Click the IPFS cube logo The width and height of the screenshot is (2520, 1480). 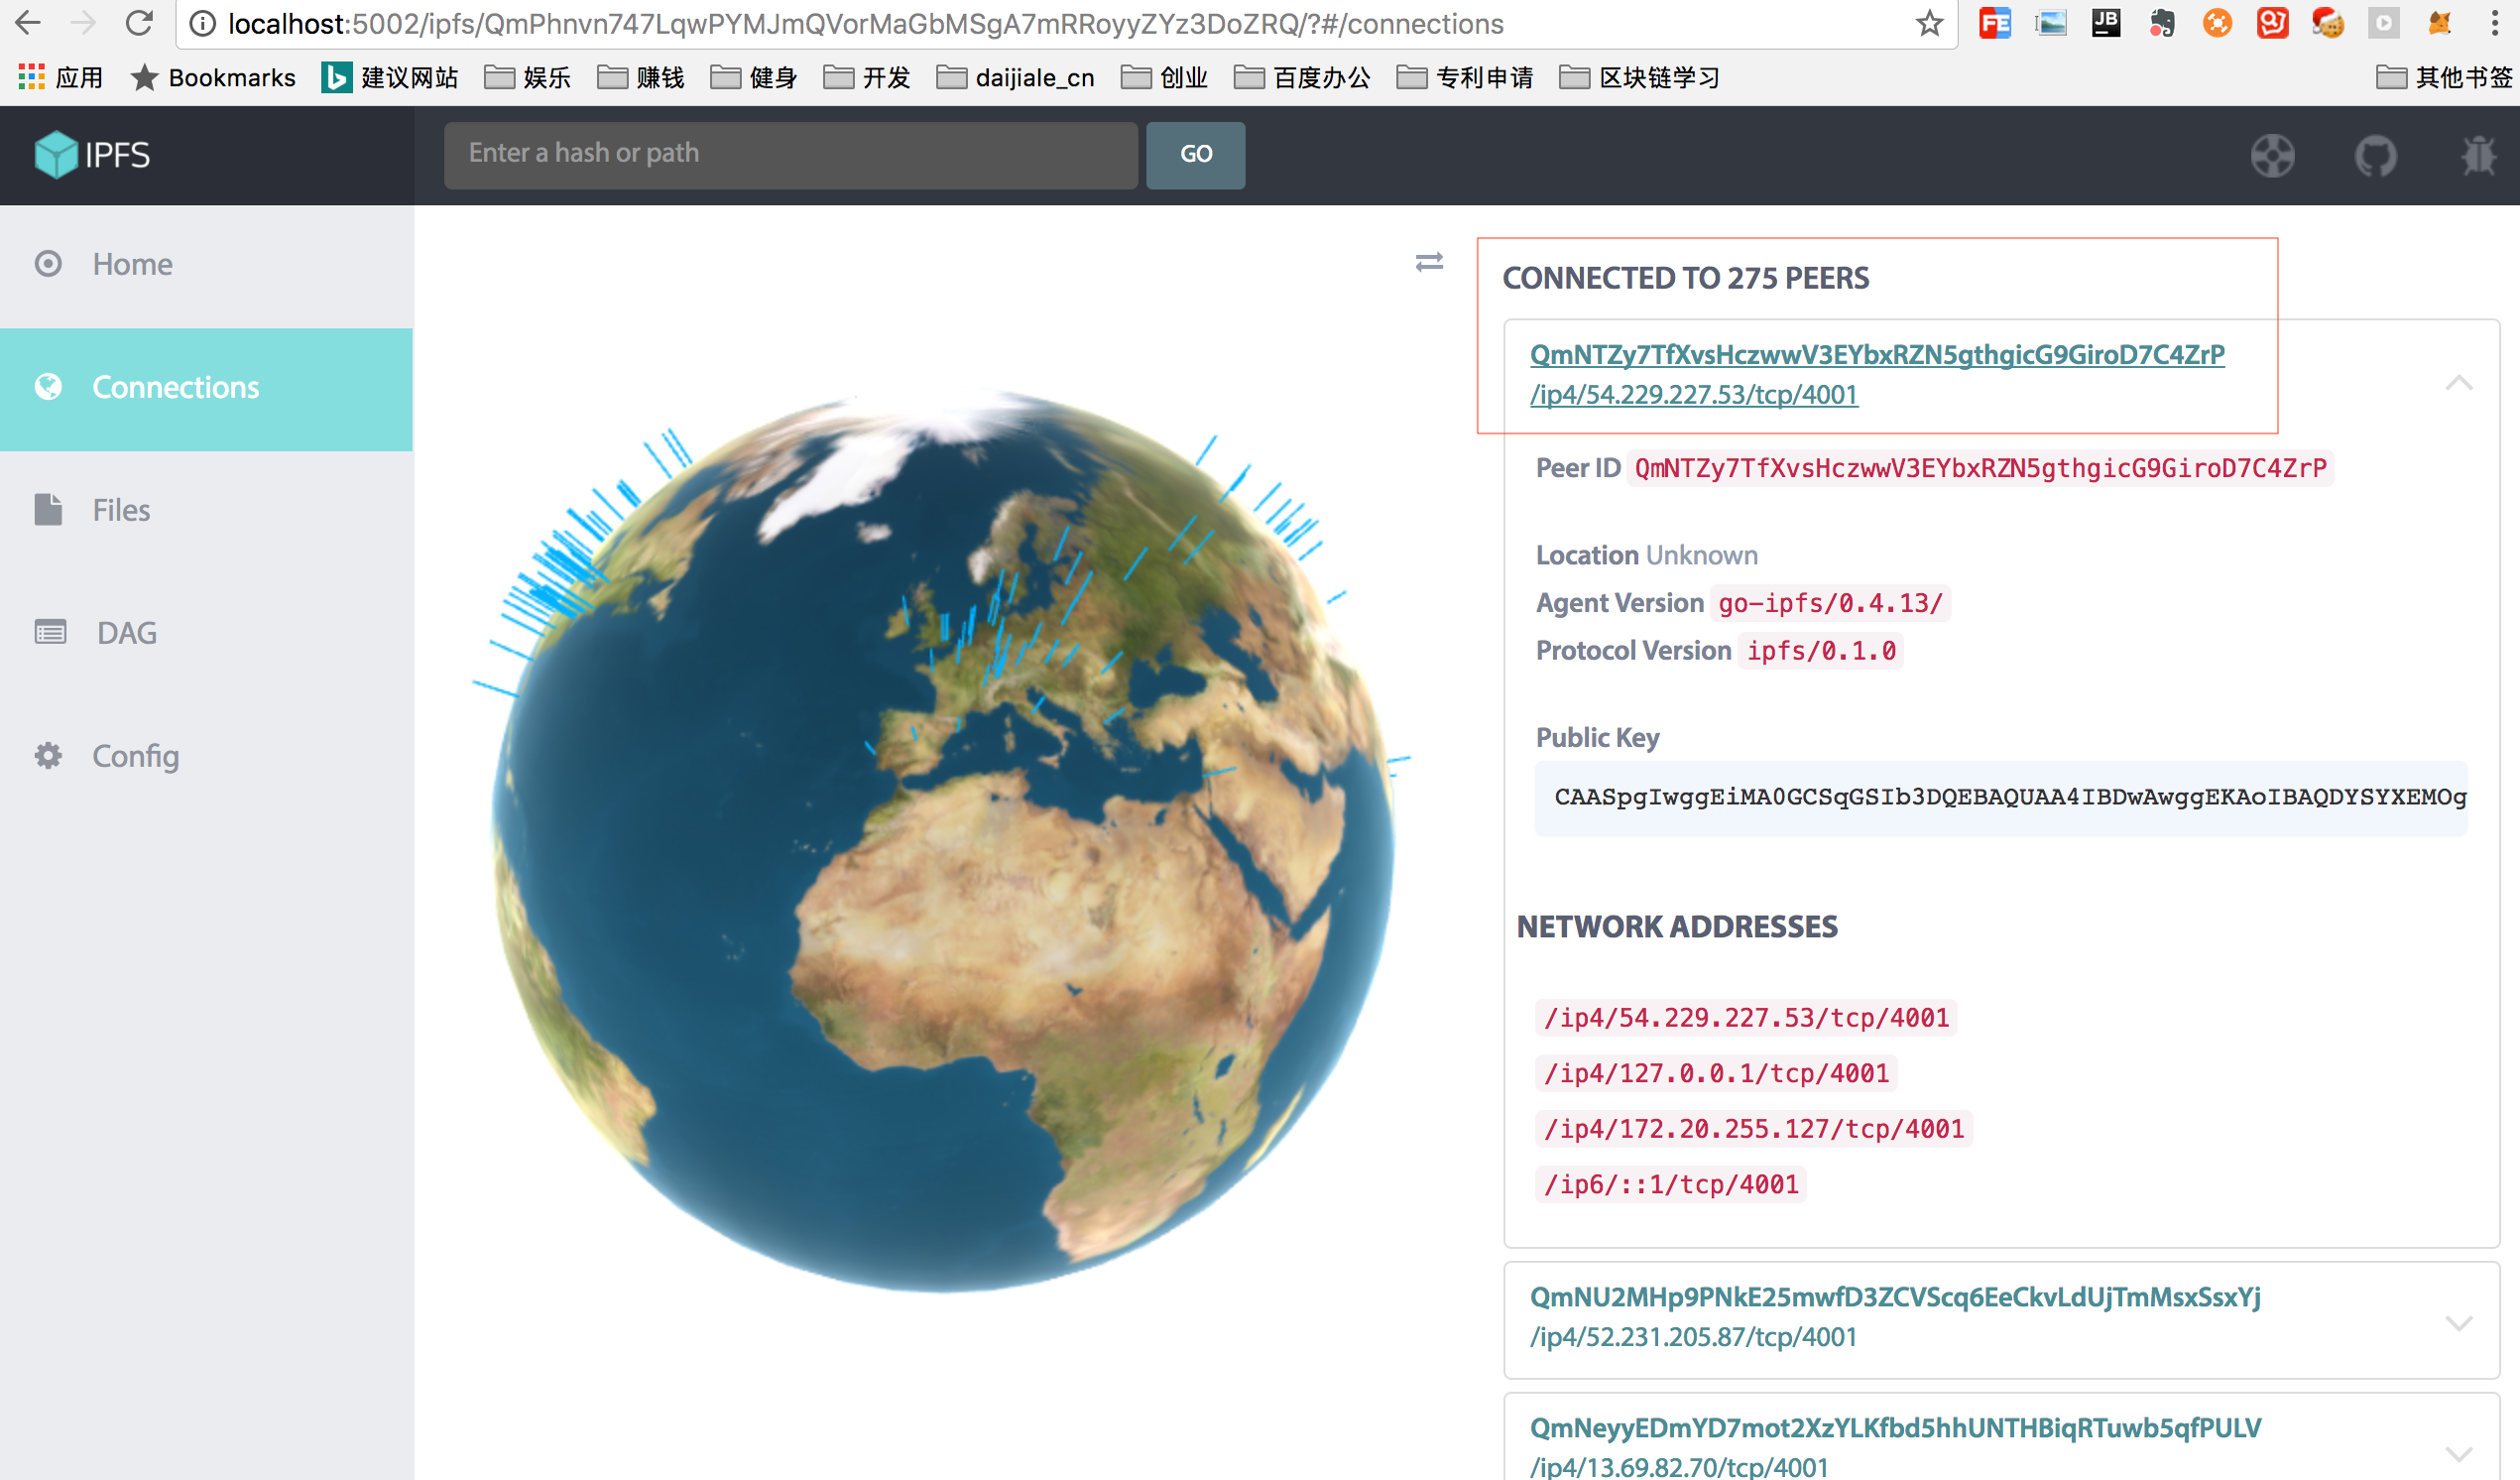(x=56, y=154)
